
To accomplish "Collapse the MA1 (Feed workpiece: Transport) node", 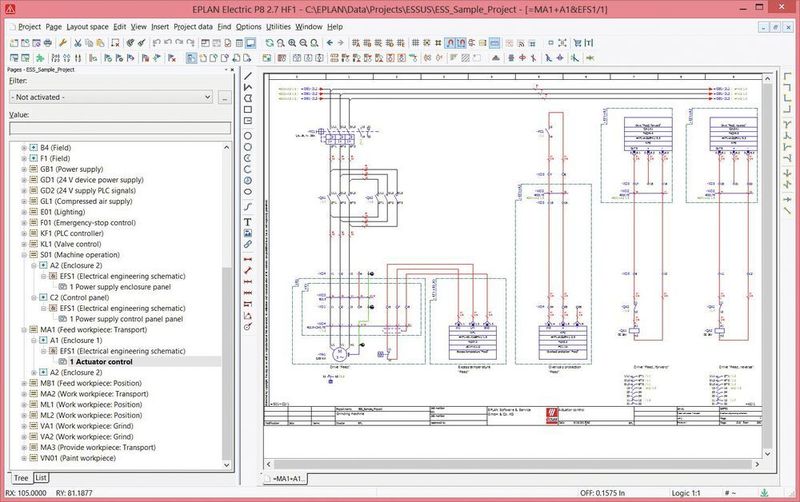I will click(x=24, y=330).
